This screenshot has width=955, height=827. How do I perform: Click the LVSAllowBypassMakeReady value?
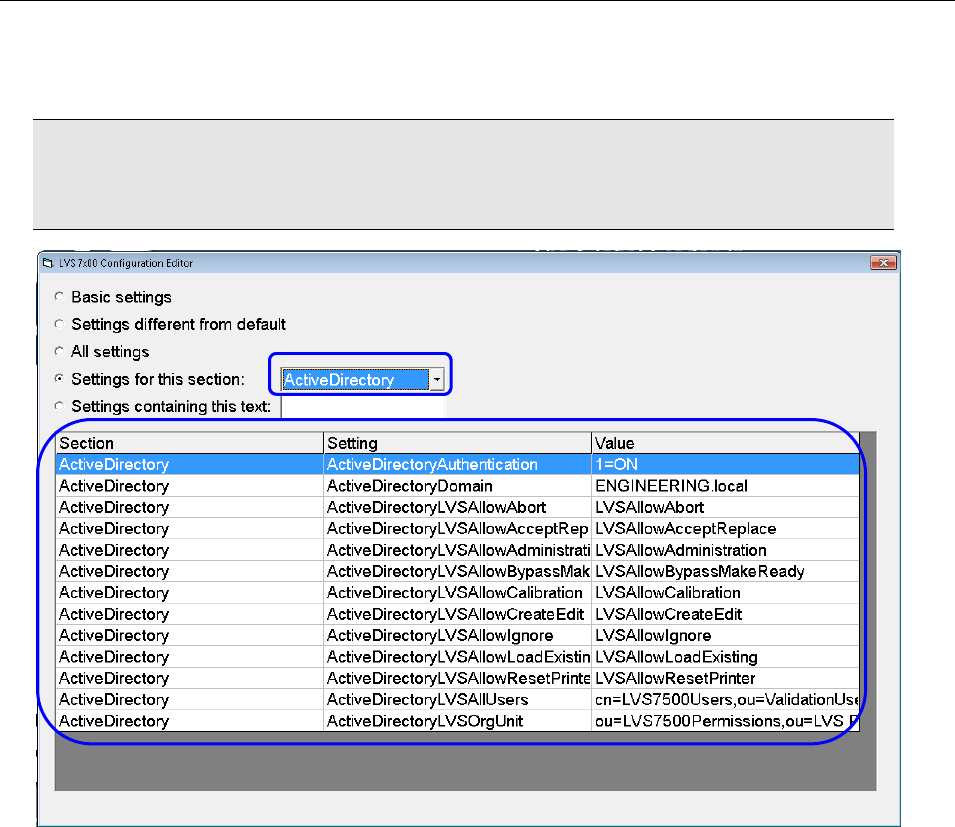(725, 571)
